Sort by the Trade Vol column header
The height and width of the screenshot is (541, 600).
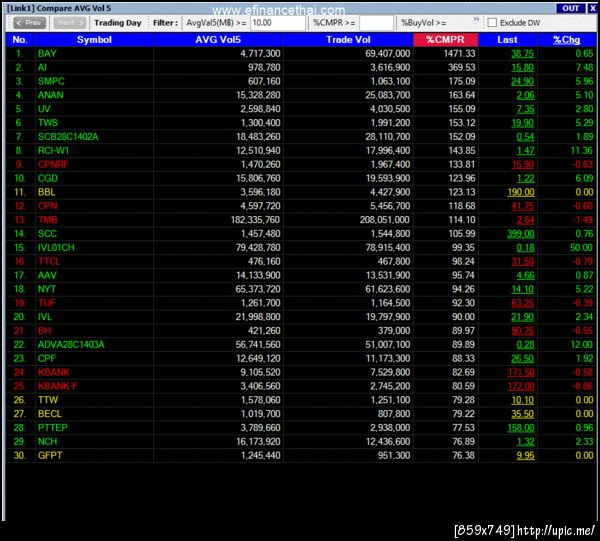348,40
